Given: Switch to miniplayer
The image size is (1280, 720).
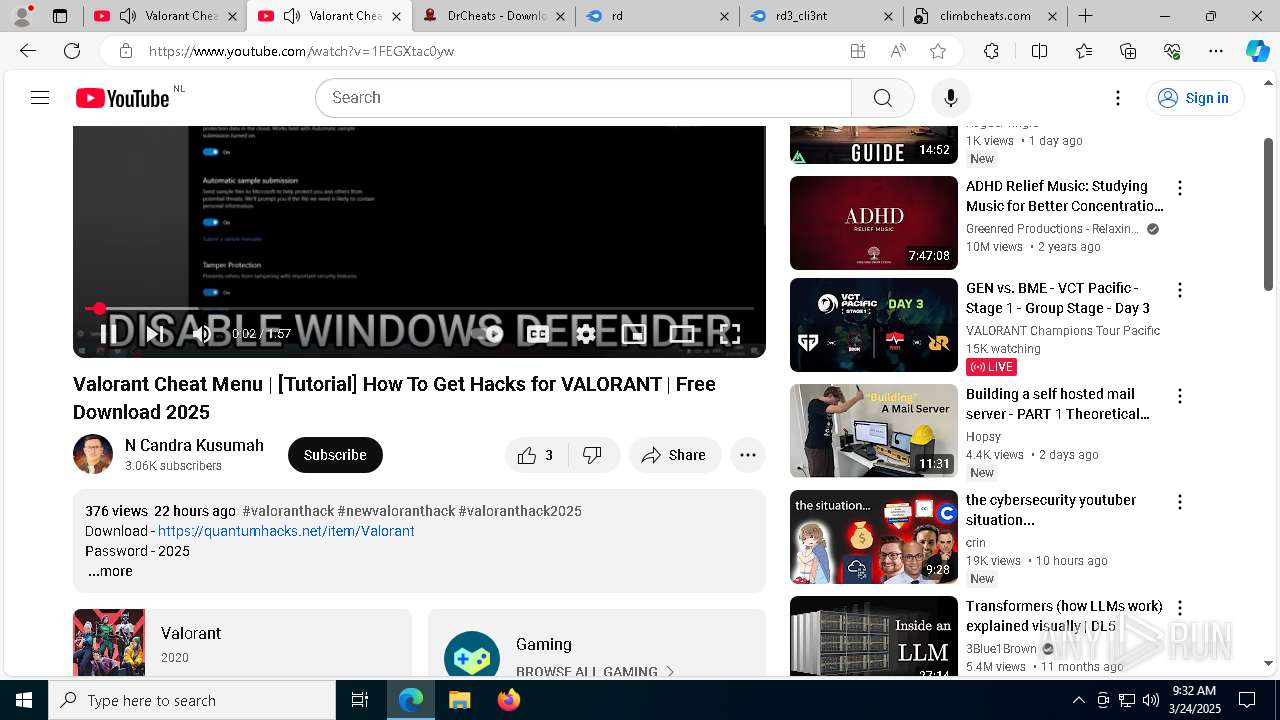Looking at the screenshot, I should point(634,334).
